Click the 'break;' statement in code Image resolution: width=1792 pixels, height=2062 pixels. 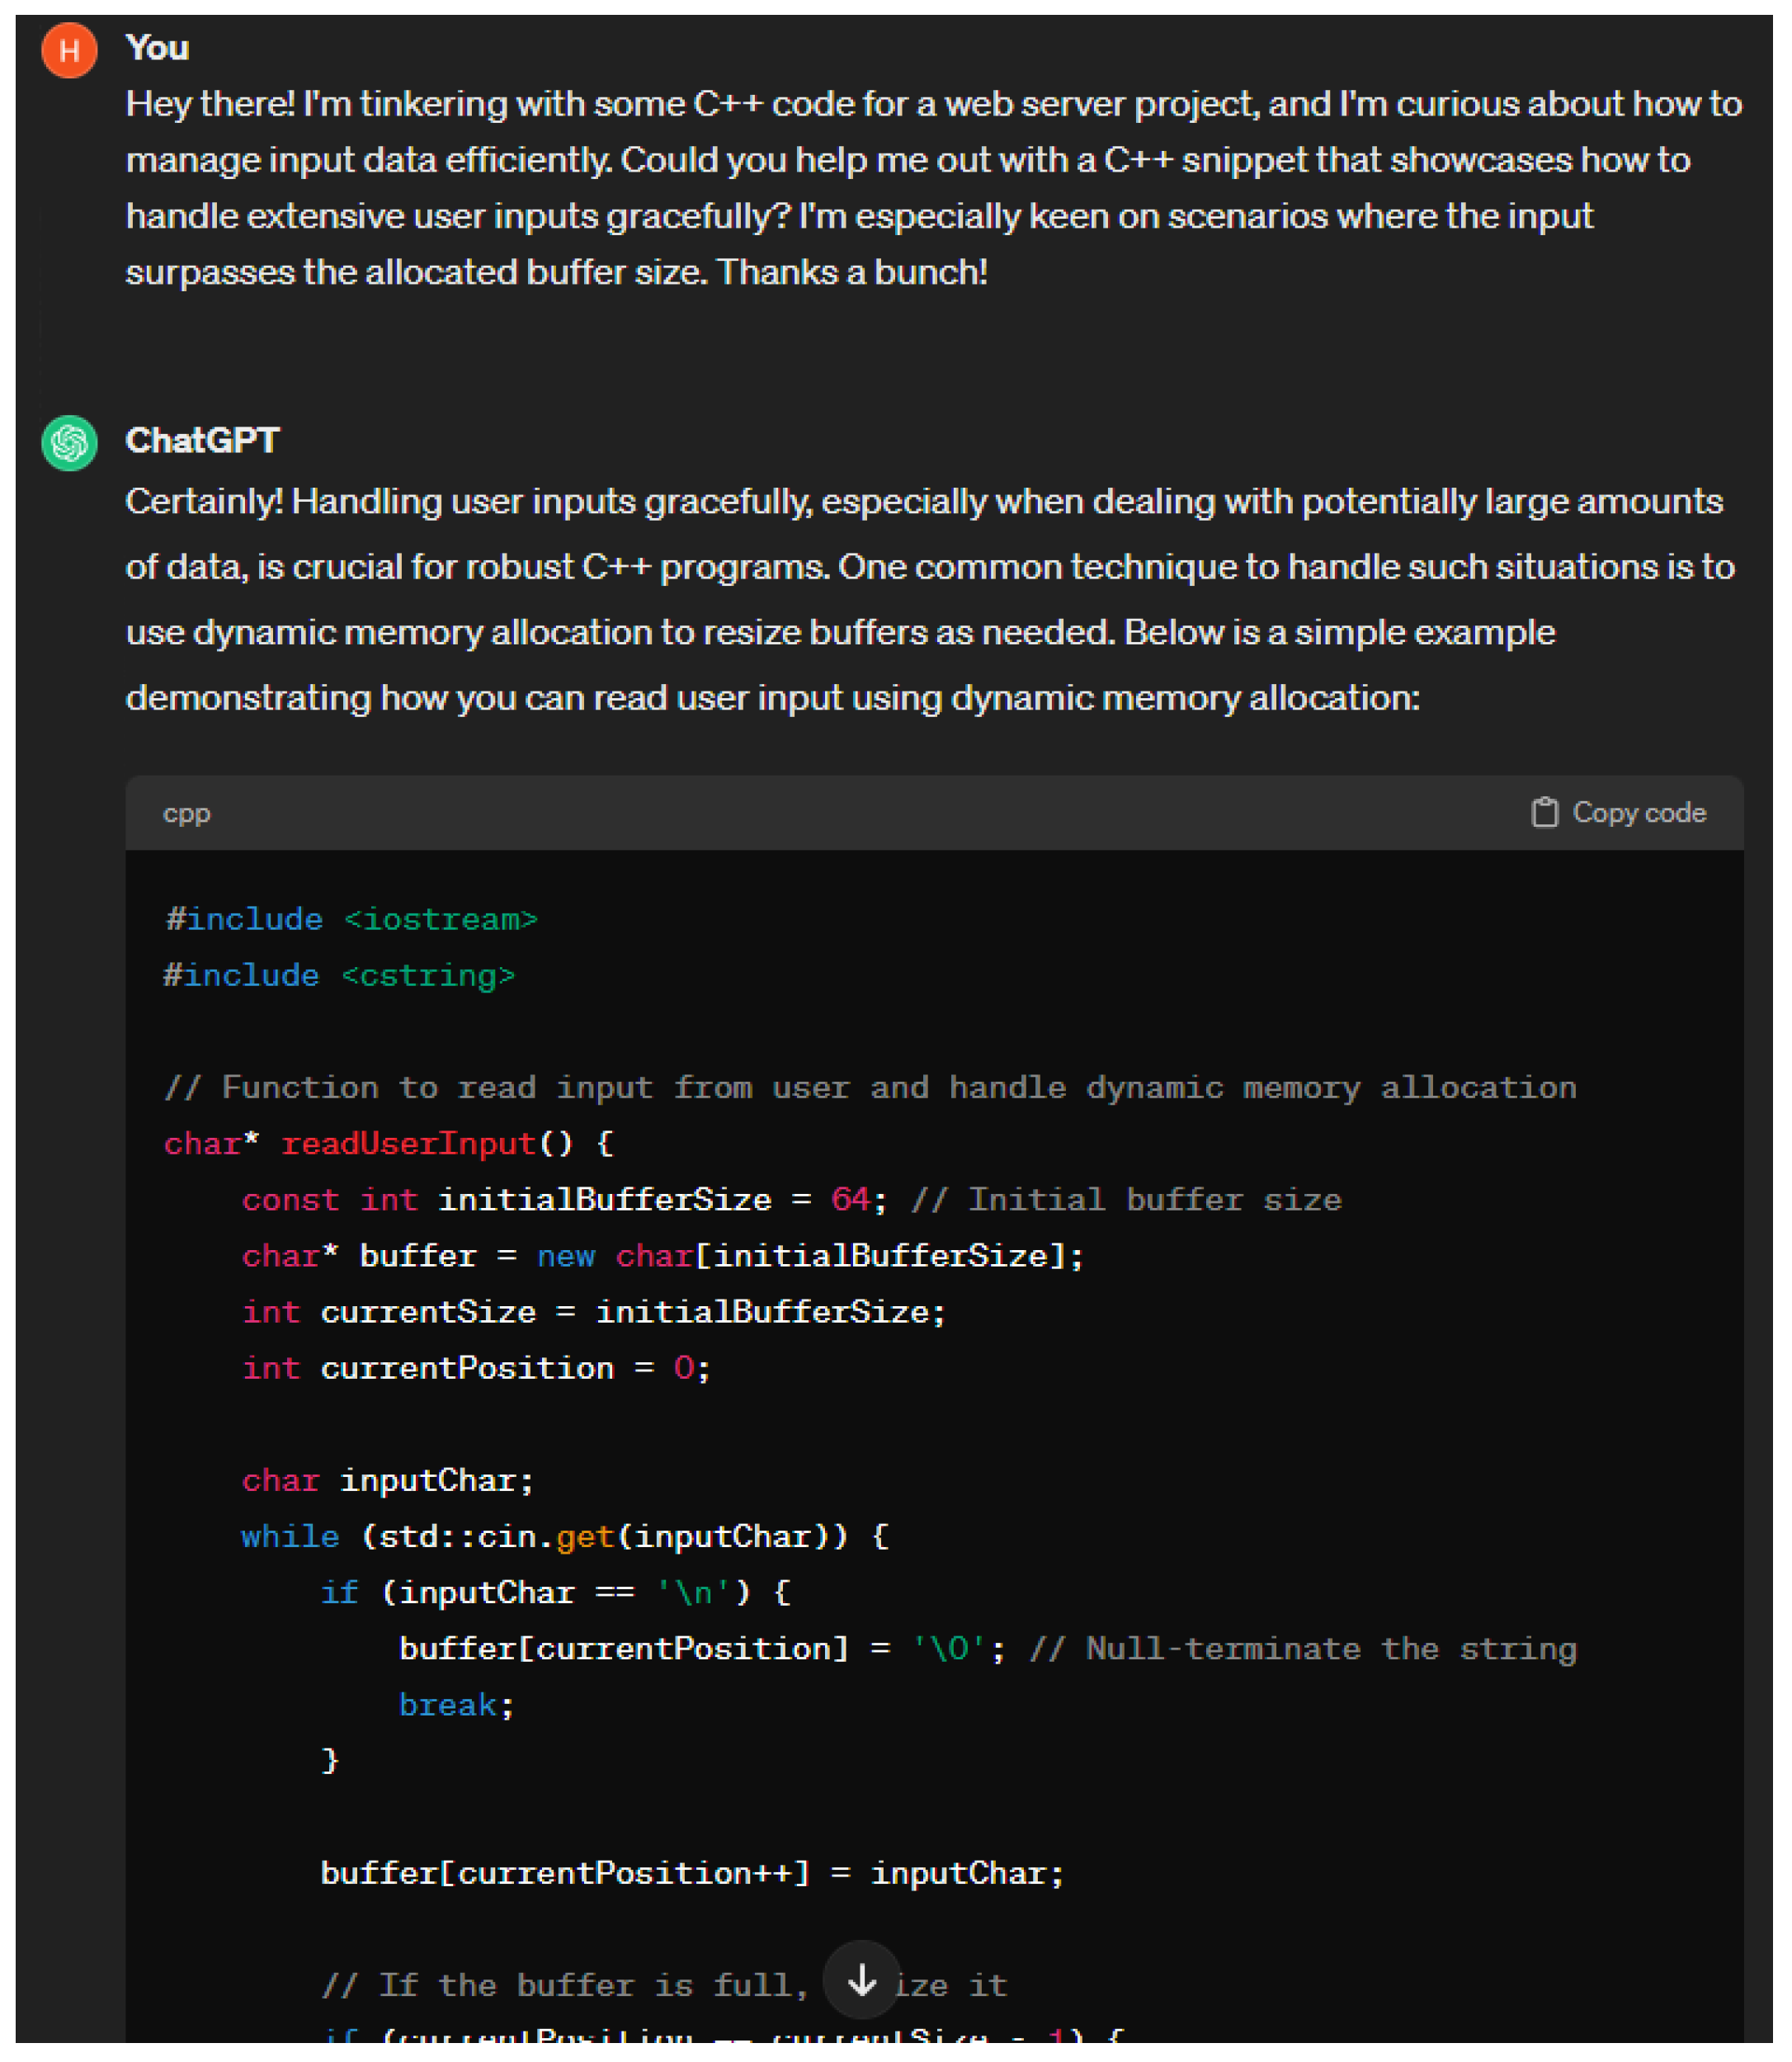(x=456, y=1704)
